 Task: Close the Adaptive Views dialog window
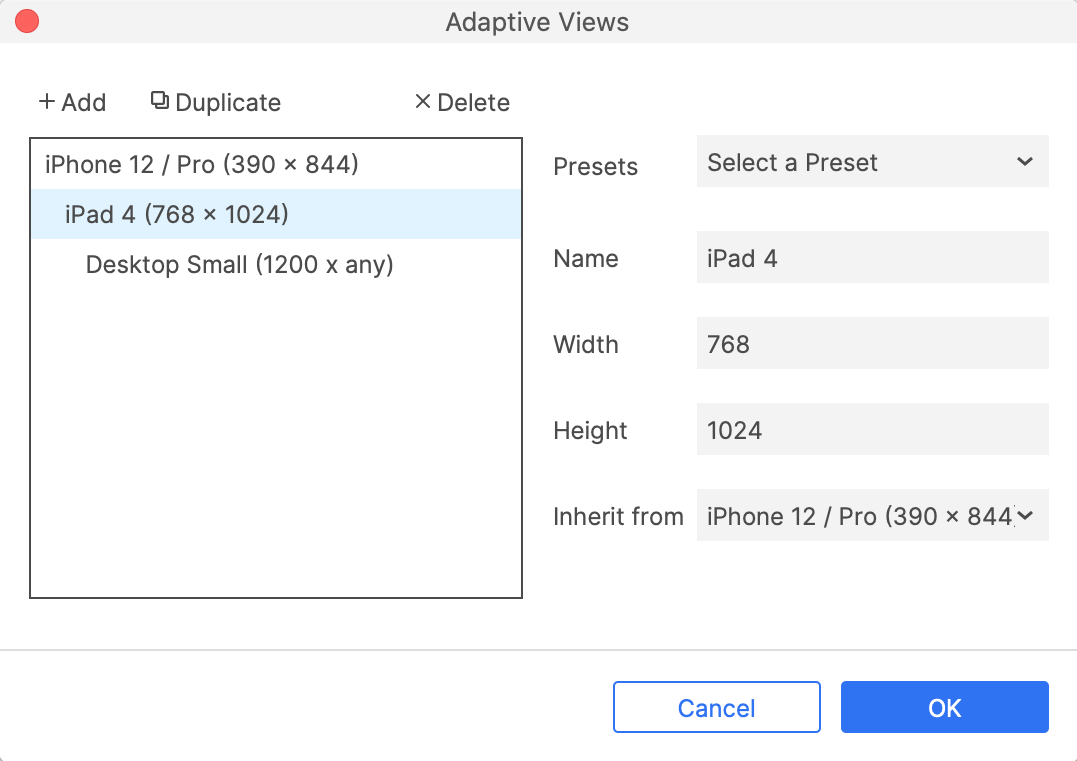(x=27, y=21)
